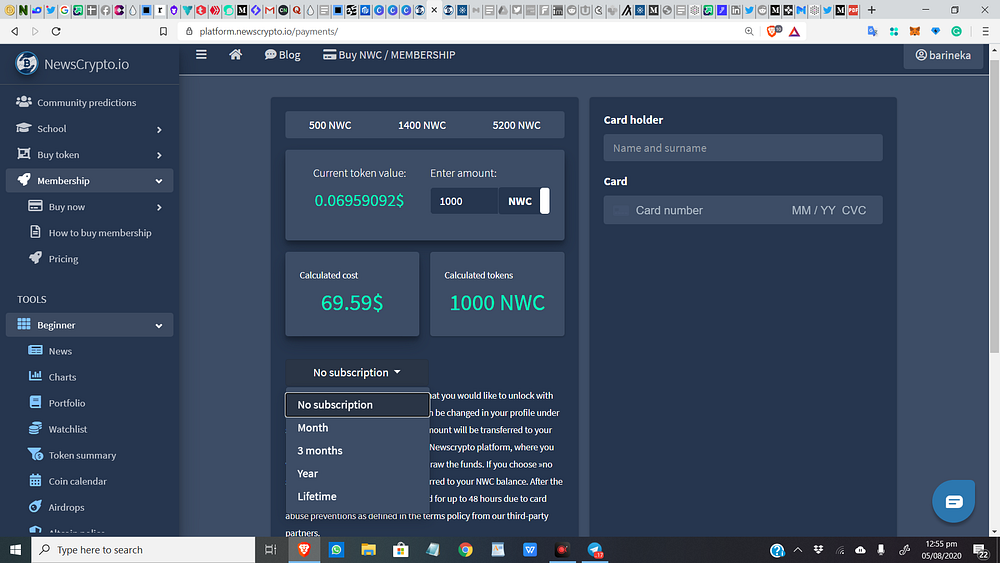Go back in browser history

coord(15,31)
